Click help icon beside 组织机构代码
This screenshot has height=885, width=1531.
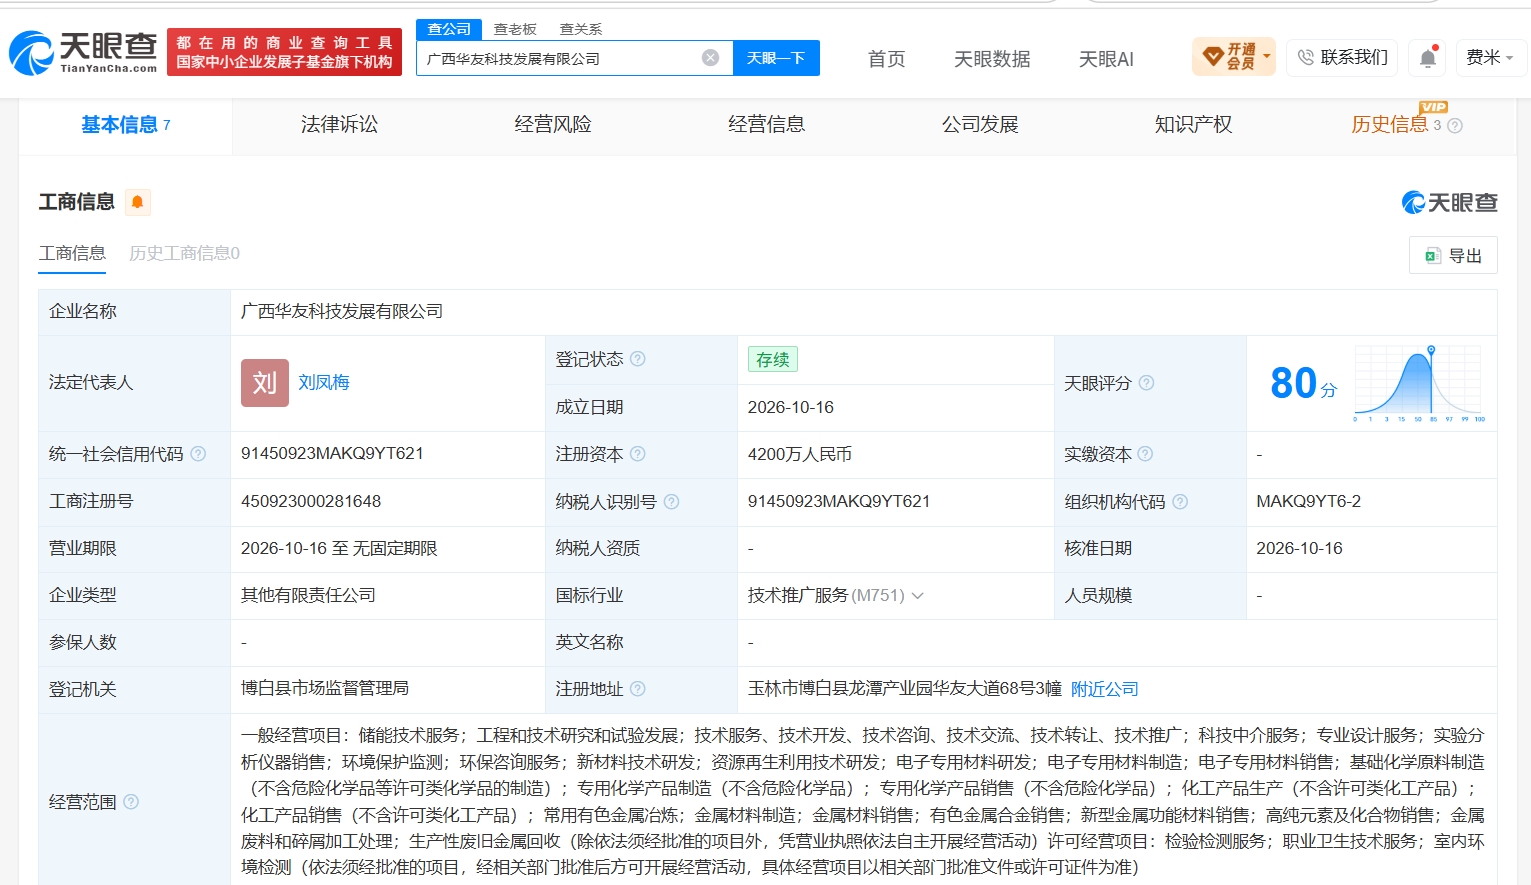(x=1180, y=502)
